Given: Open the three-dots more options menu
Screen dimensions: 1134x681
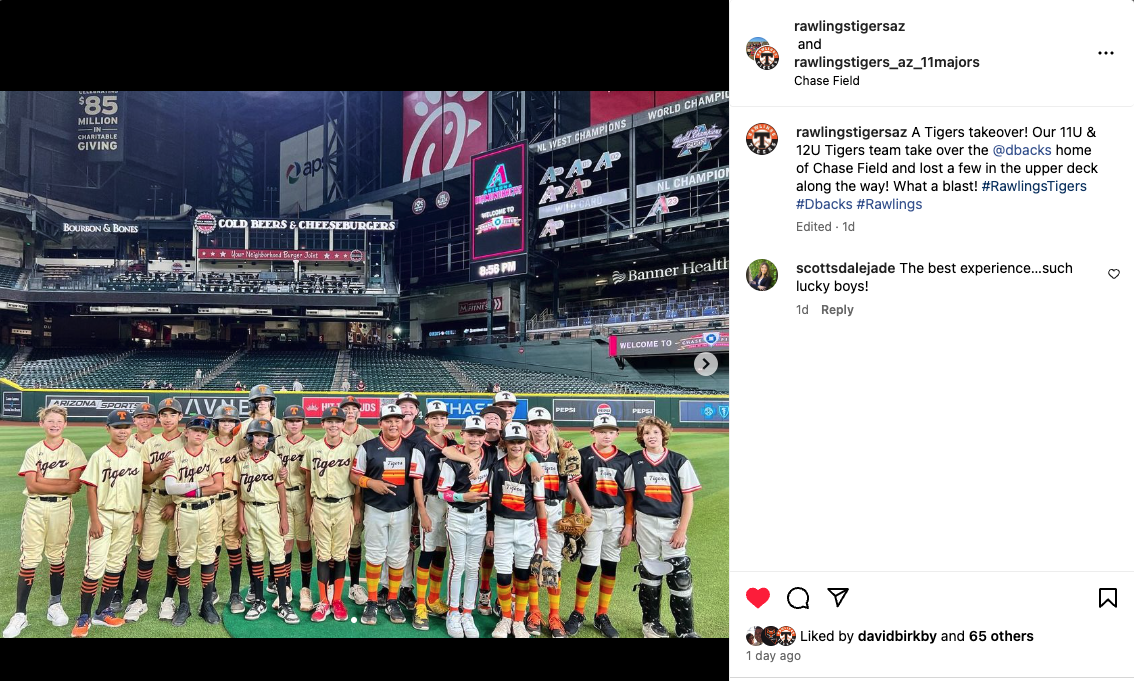Looking at the screenshot, I should pyautogui.click(x=1105, y=53).
